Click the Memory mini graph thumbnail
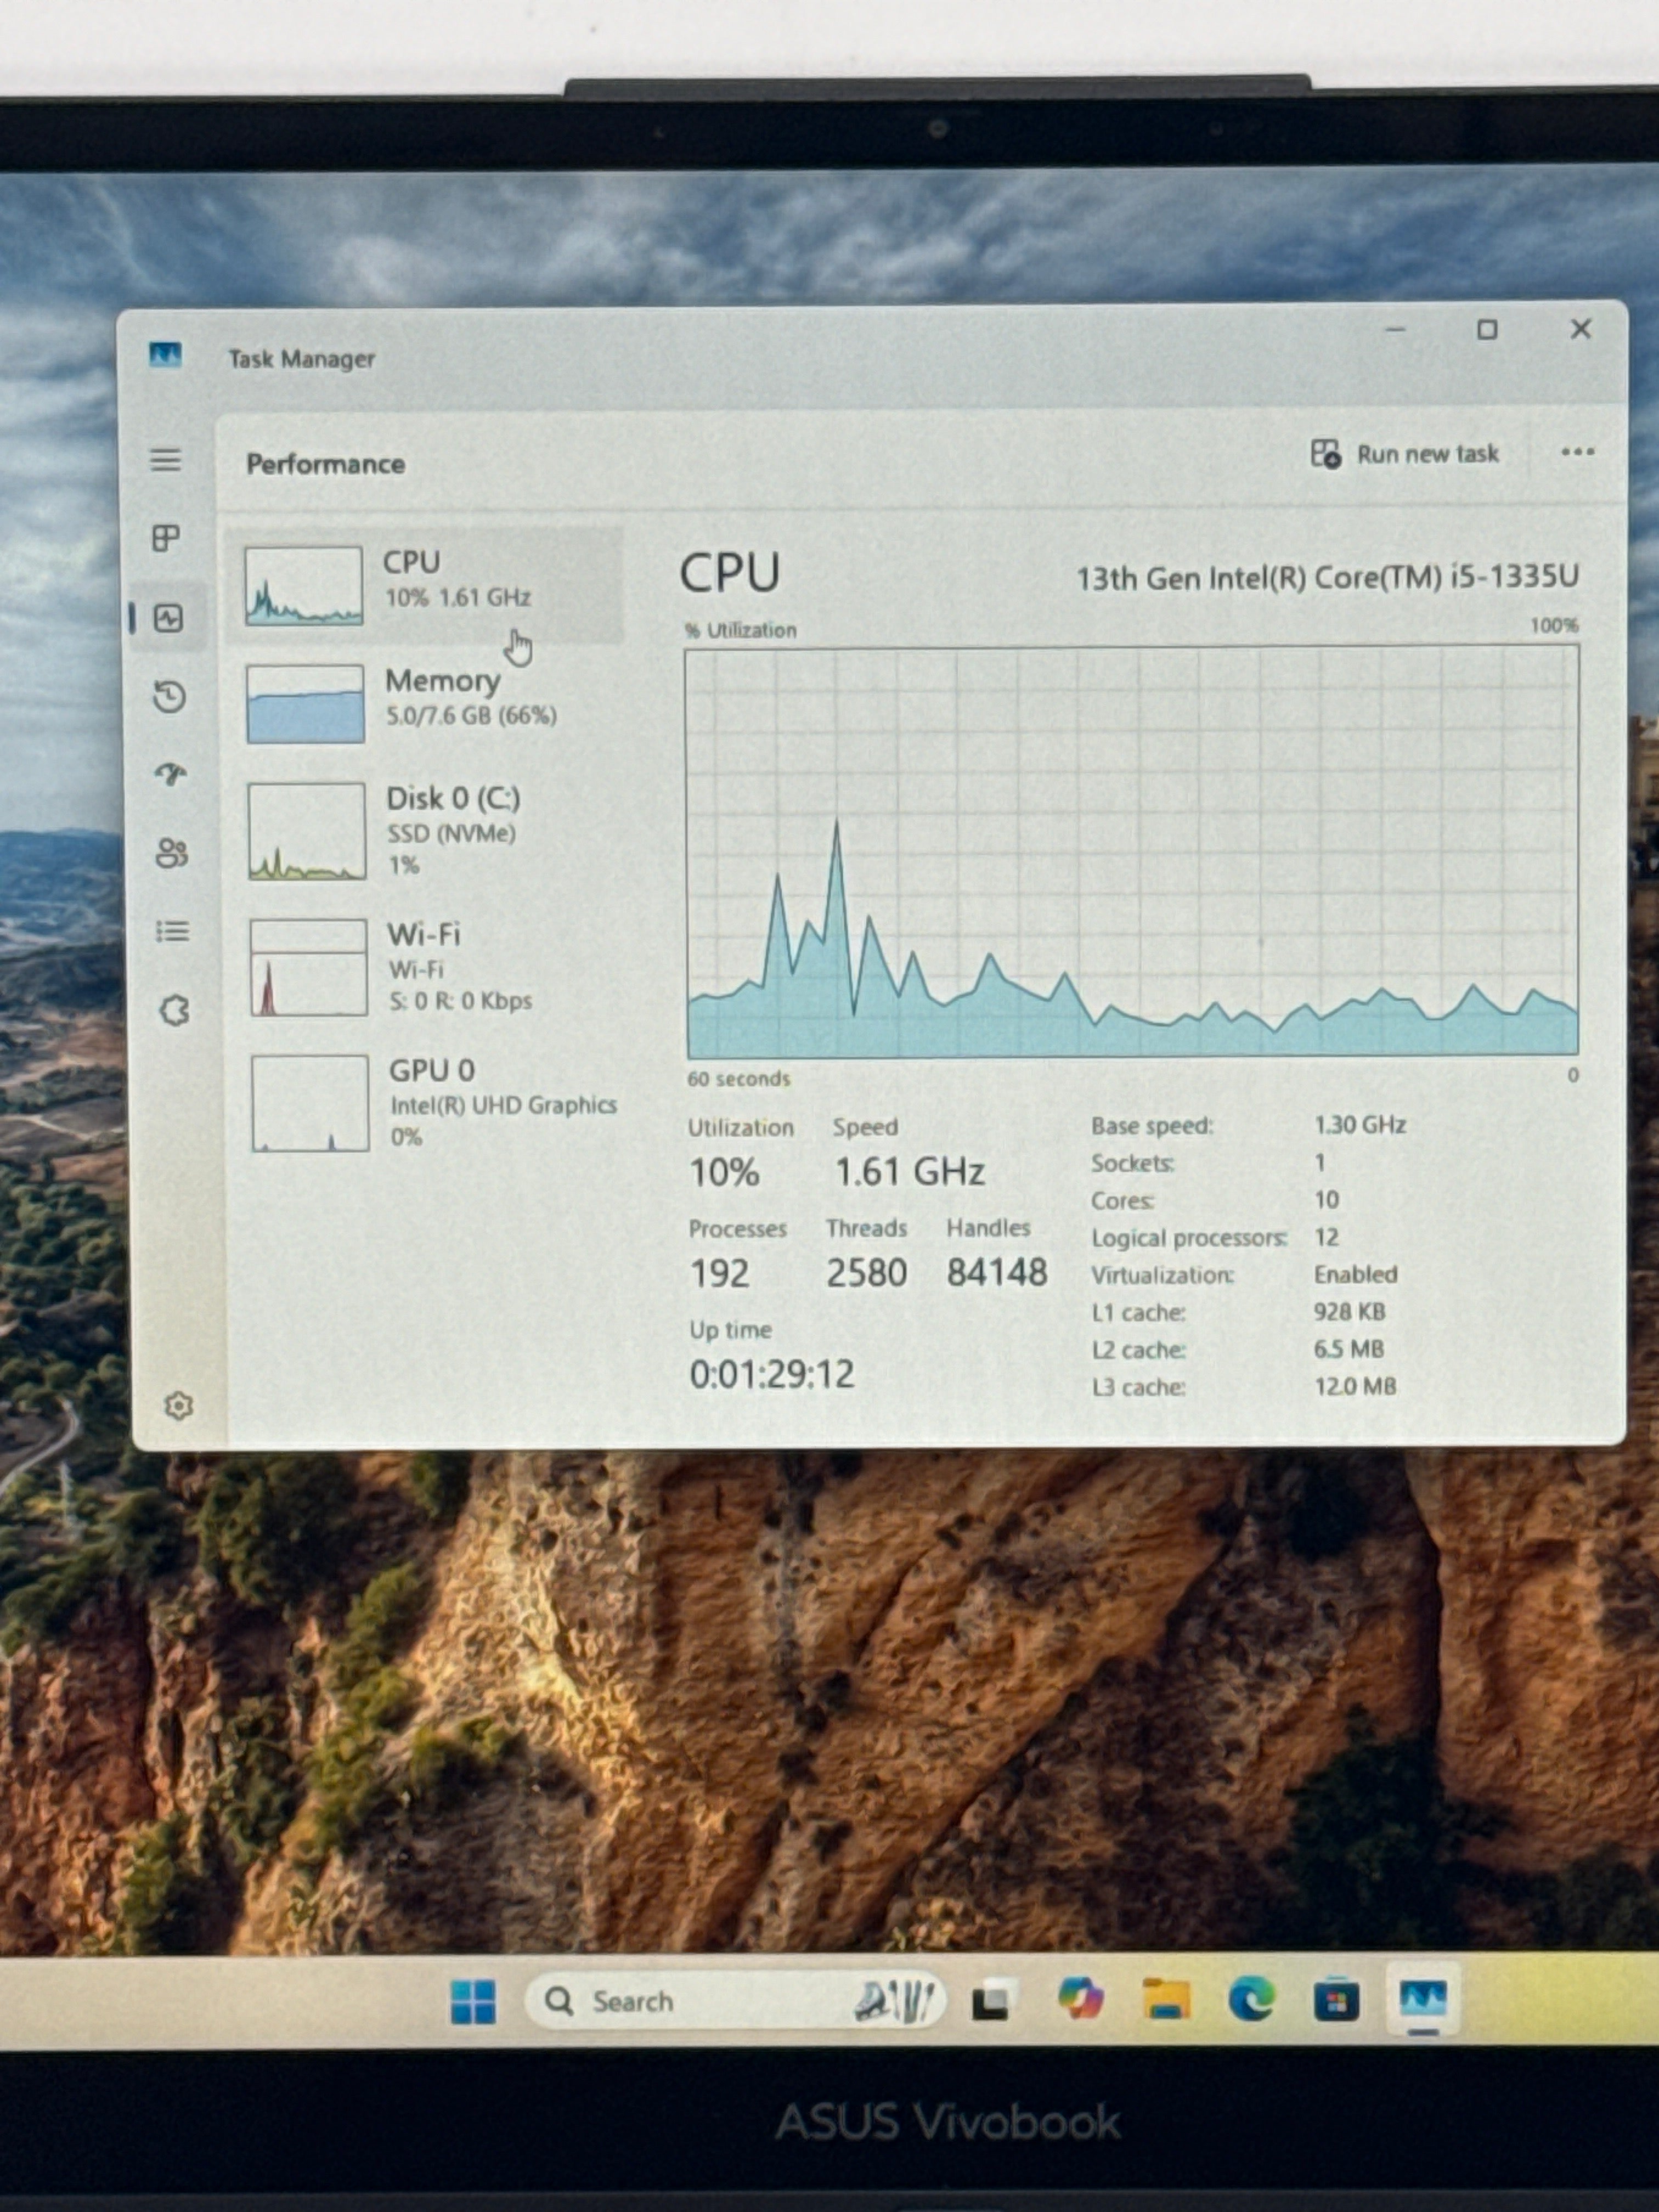Image resolution: width=1659 pixels, height=2212 pixels. (305, 704)
